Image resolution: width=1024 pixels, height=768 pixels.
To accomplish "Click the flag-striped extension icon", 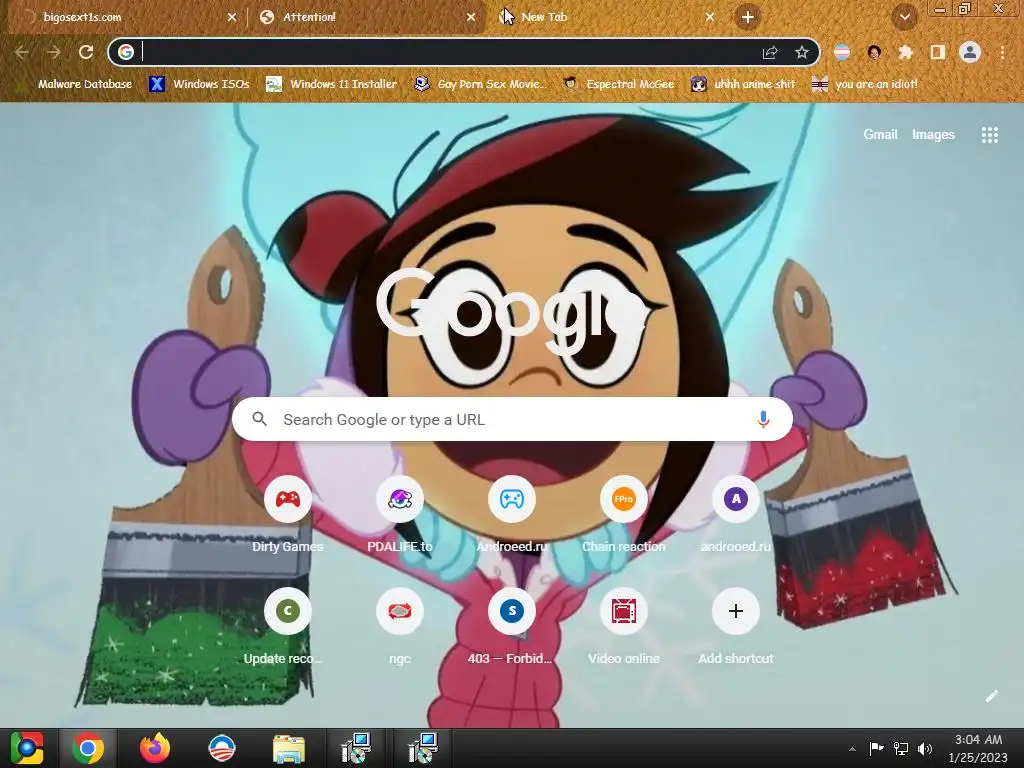I will pyautogui.click(x=842, y=52).
